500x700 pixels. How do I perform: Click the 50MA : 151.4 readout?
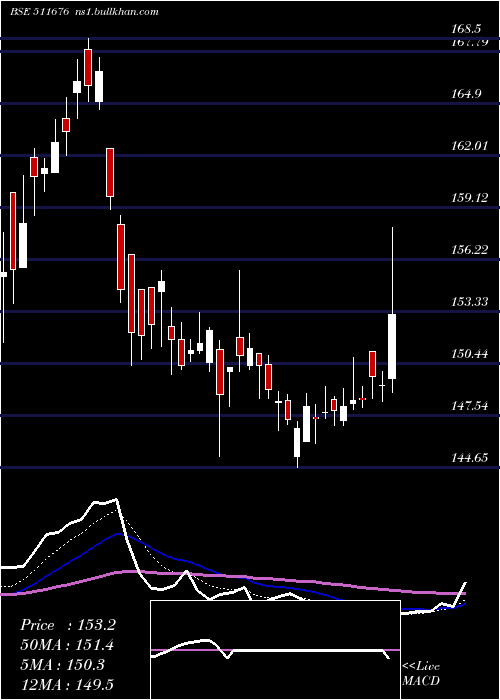click(67, 645)
